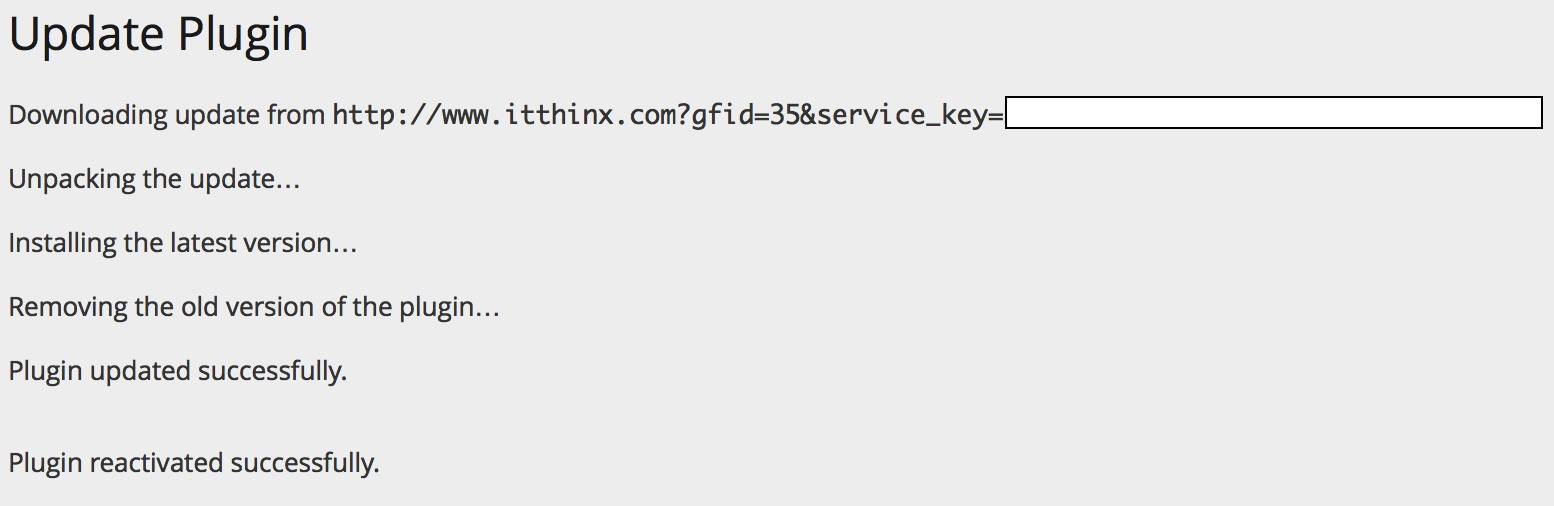Click the 'Installing the latest version…' line
1554x506 pixels.
[x=183, y=243]
